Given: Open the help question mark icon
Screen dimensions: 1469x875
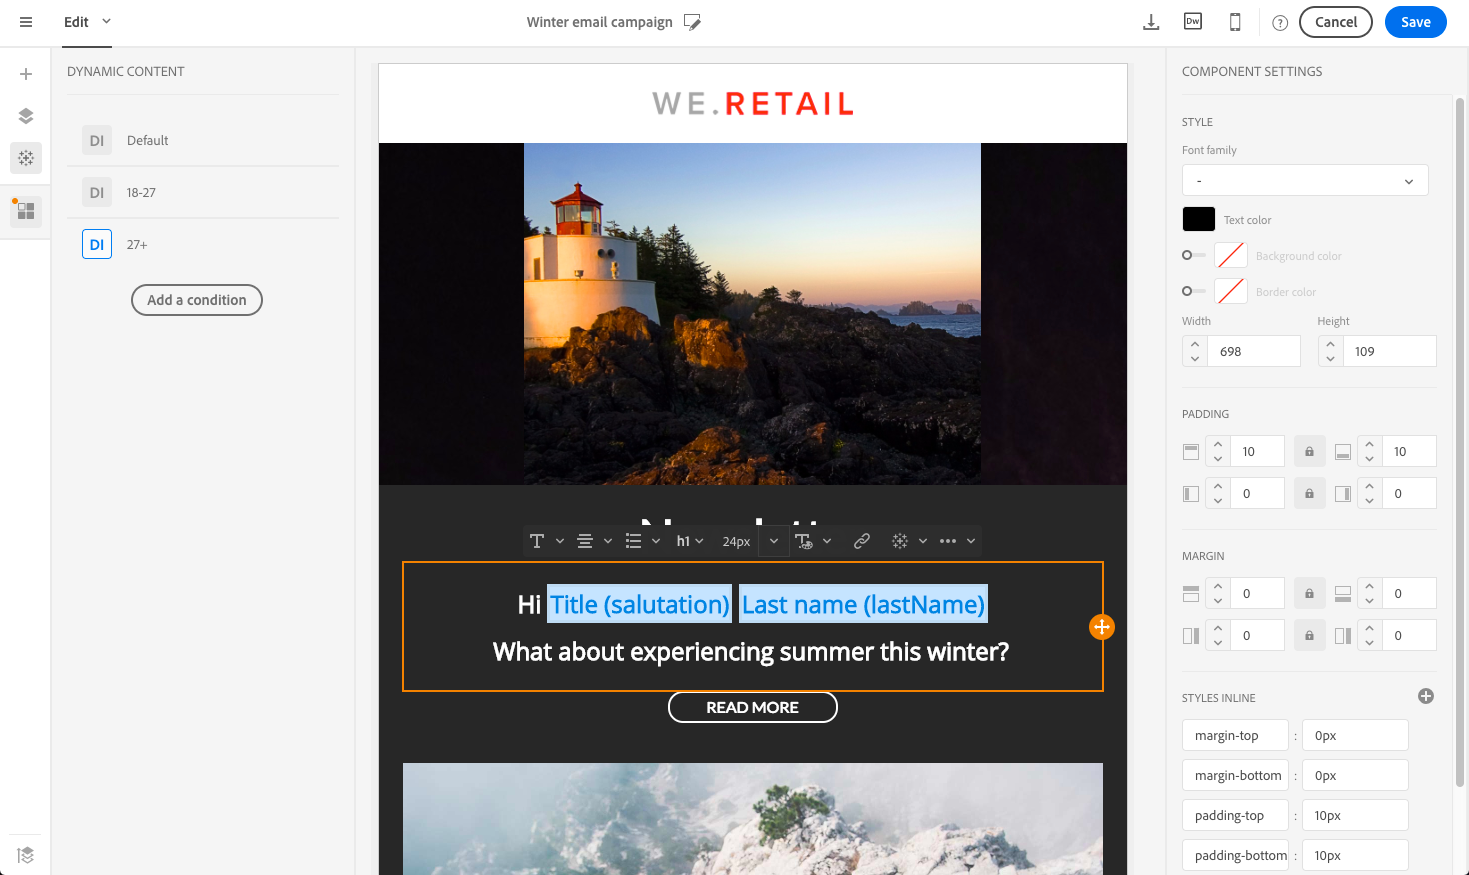Looking at the screenshot, I should point(1280,23).
